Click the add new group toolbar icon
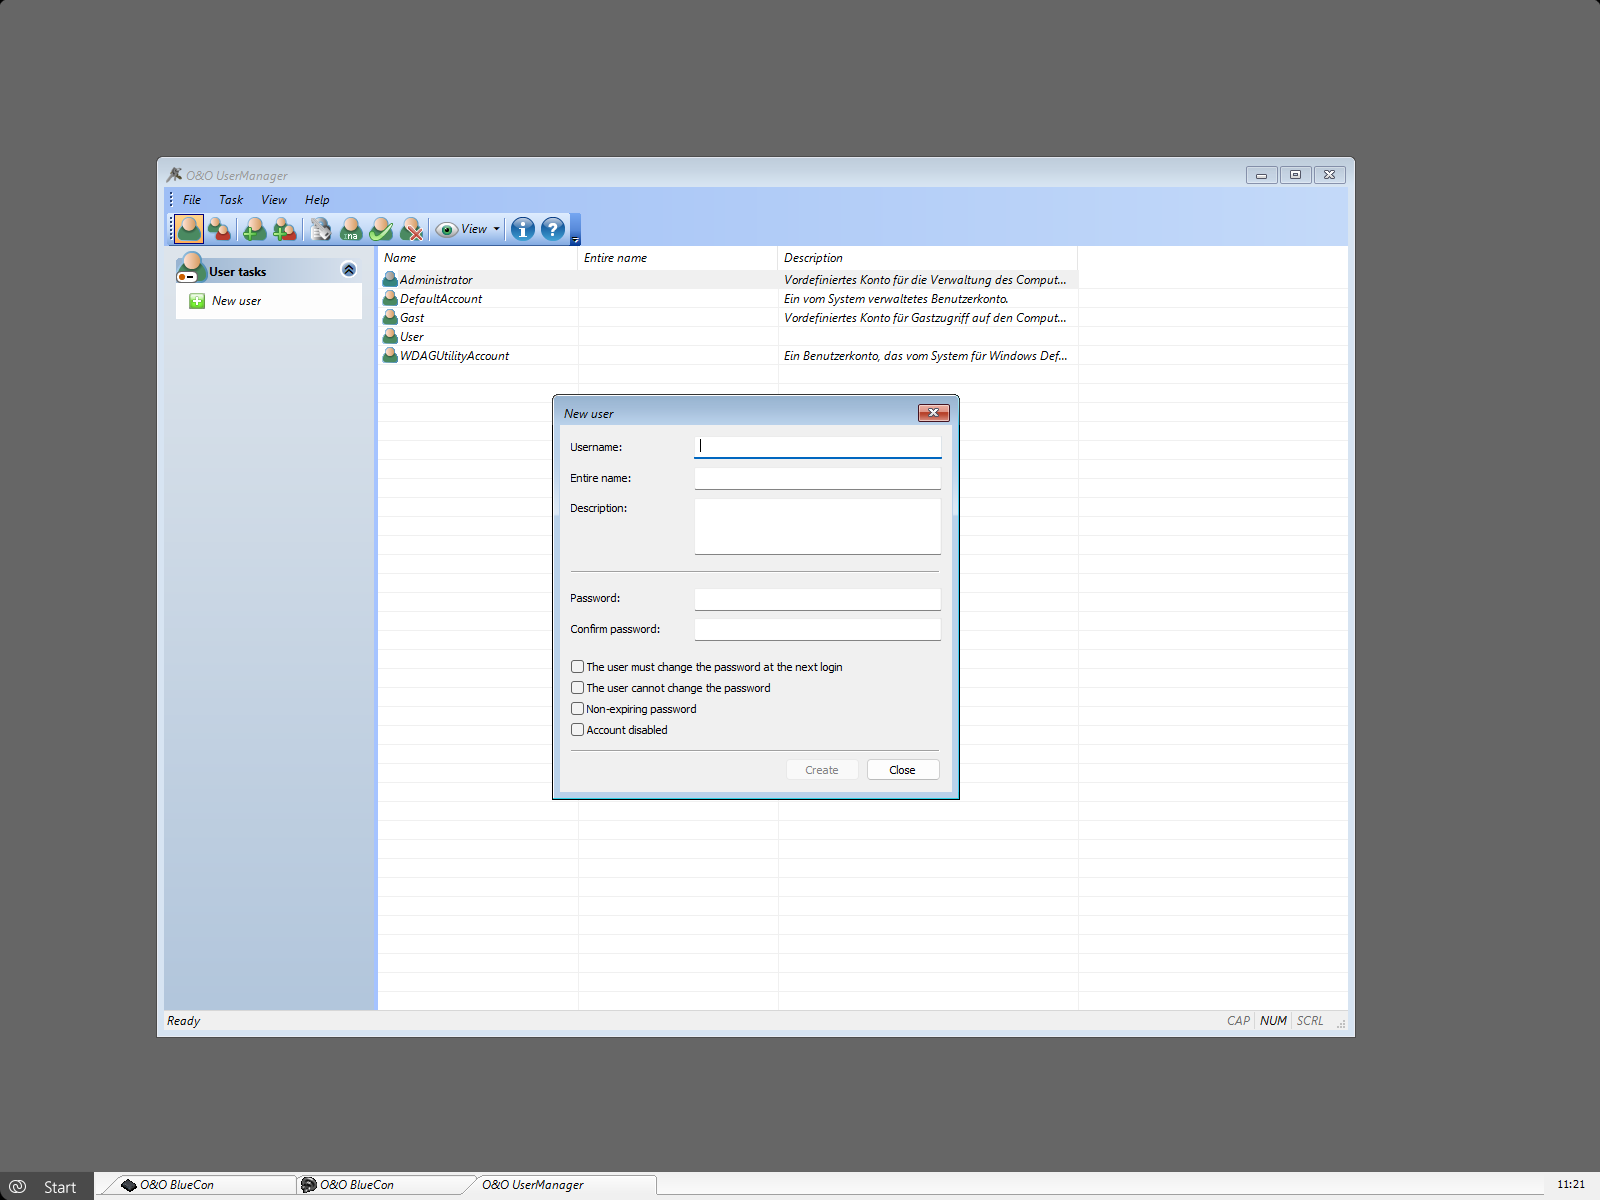The image size is (1600, 1200). (285, 229)
